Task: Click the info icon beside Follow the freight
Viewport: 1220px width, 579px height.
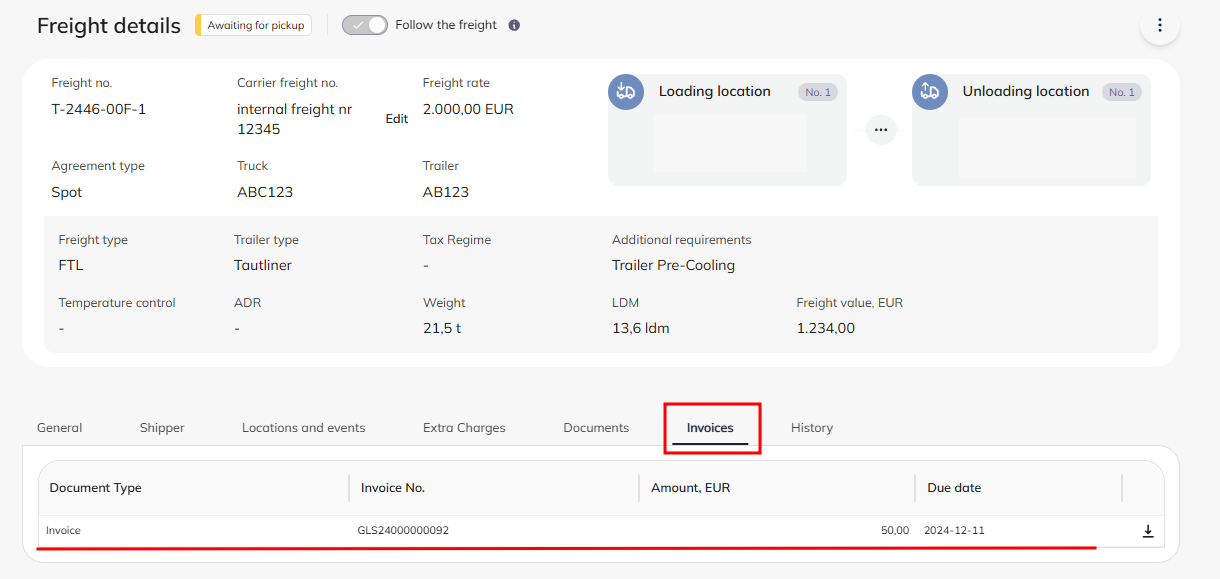Action: pos(514,25)
